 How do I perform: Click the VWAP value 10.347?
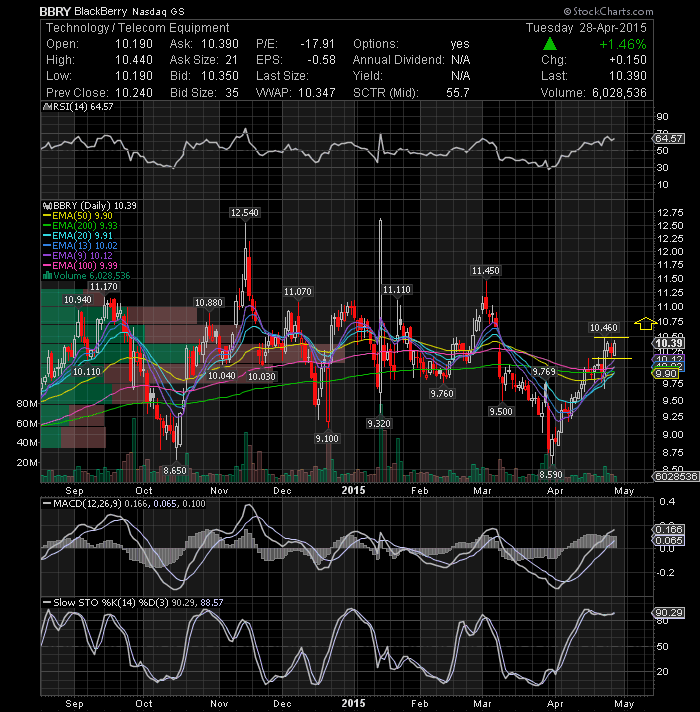[x=316, y=93]
